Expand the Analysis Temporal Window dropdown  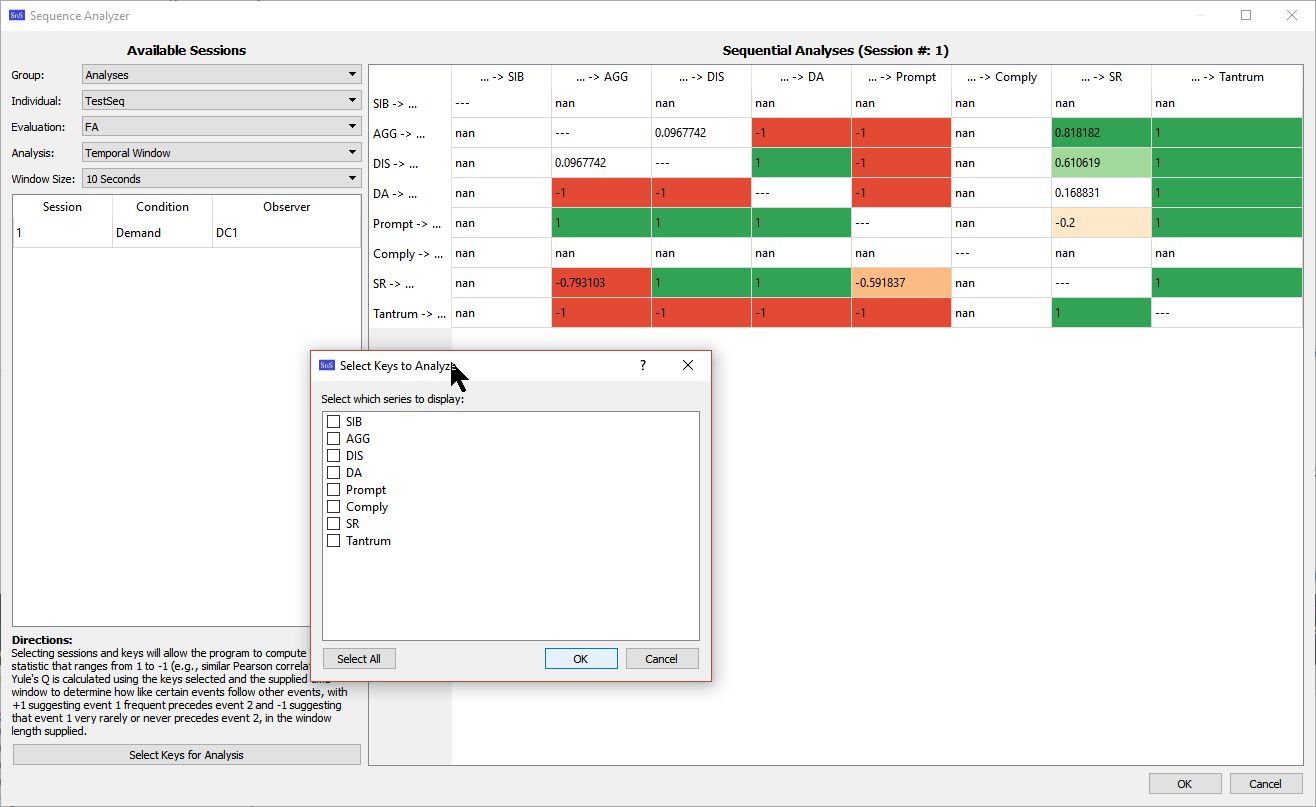pyautogui.click(x=221, y=153)
